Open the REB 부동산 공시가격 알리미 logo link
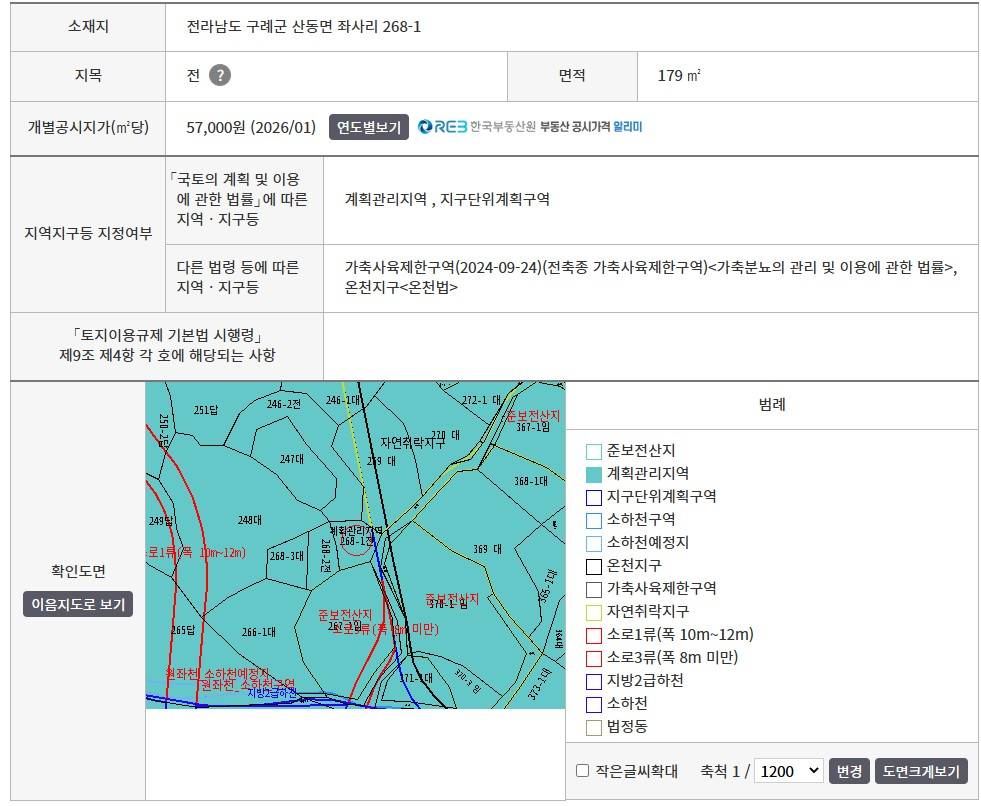981x806 pixels. pos(530,126)
